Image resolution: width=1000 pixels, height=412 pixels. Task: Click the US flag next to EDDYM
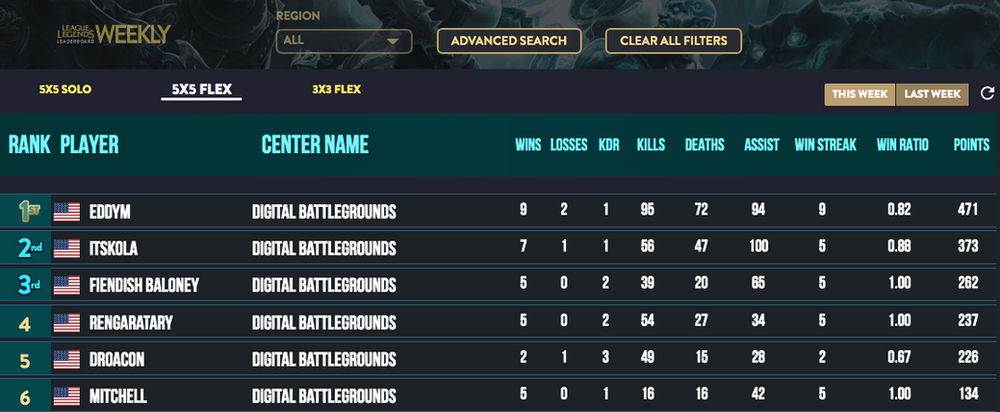66,212
